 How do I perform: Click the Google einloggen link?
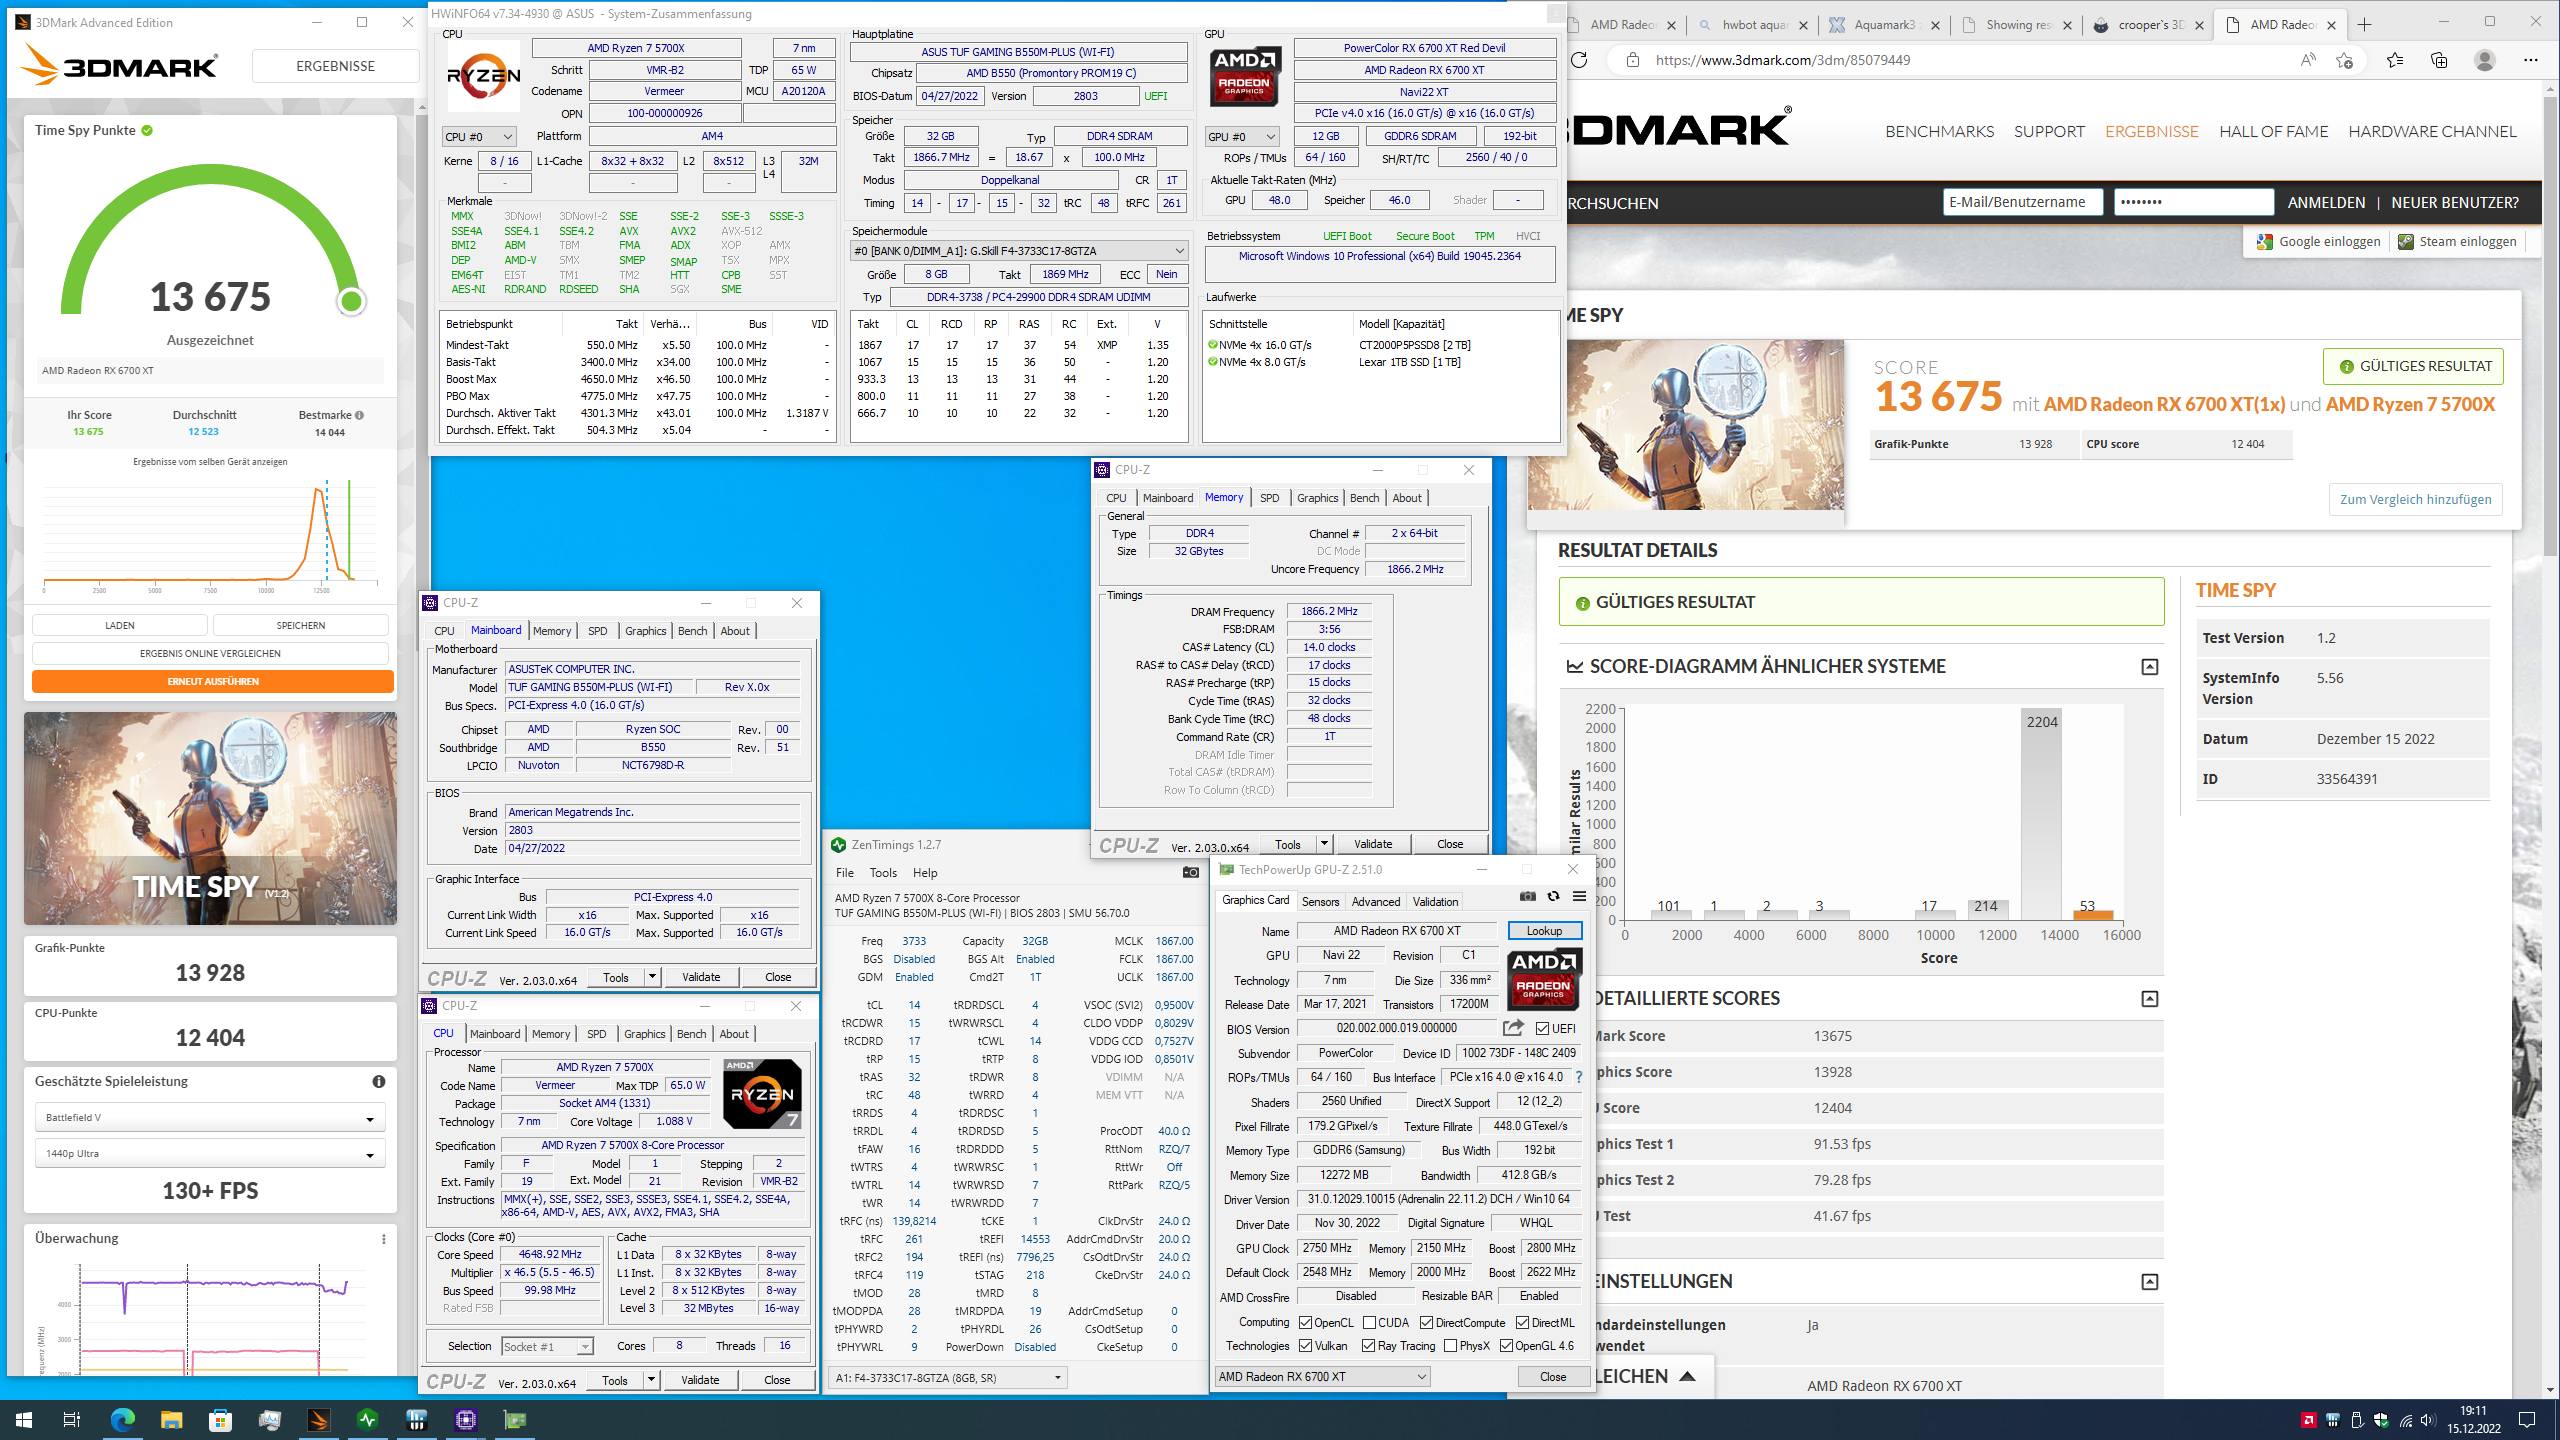click(2318, 241)
